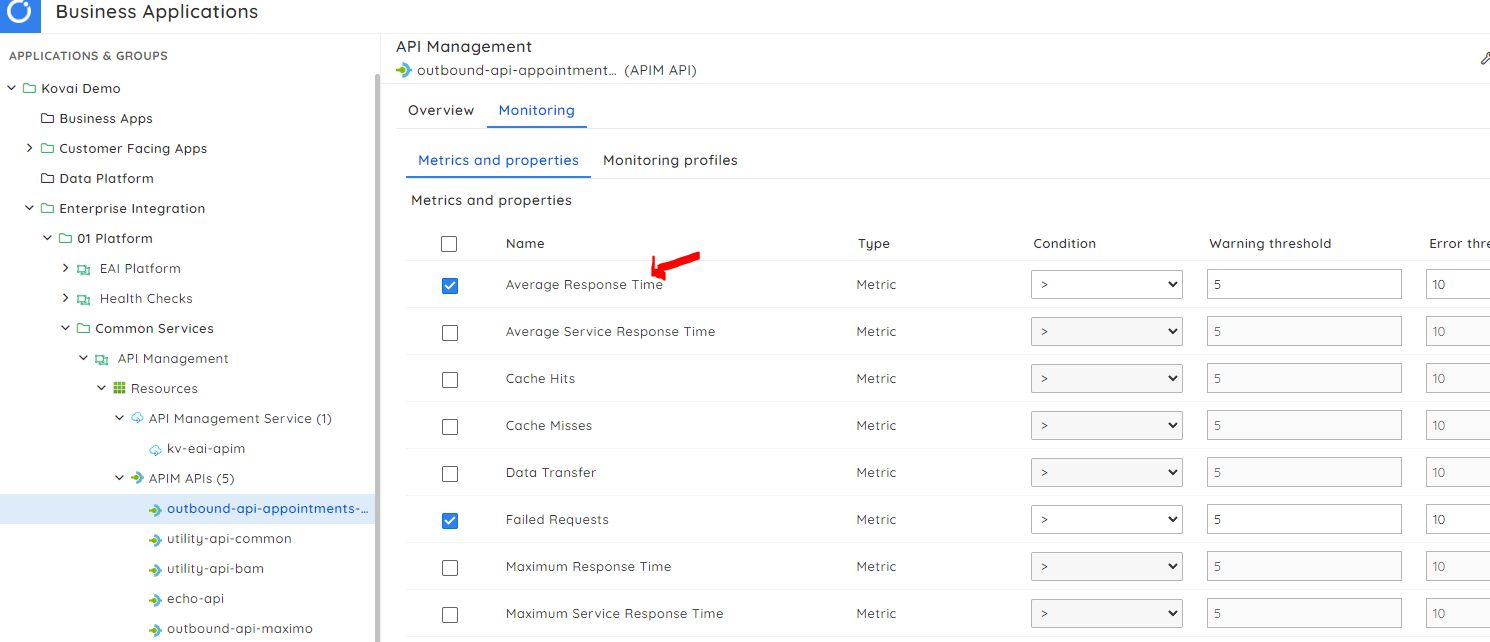This screenshot has width=1490, height=642.
Task: Click the EAI Platform application icon
Action: (84, 268)
